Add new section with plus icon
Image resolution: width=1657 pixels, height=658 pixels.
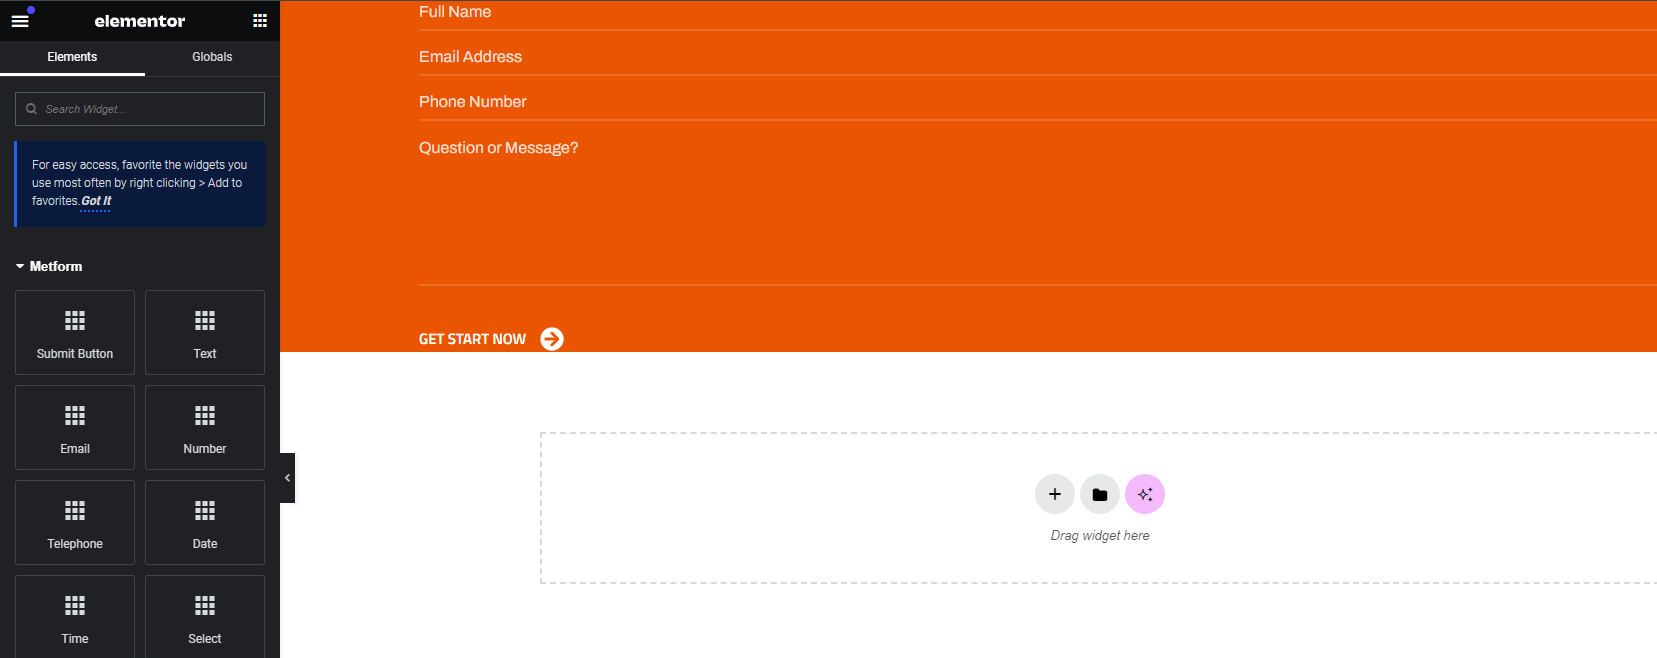[1055, 494]
